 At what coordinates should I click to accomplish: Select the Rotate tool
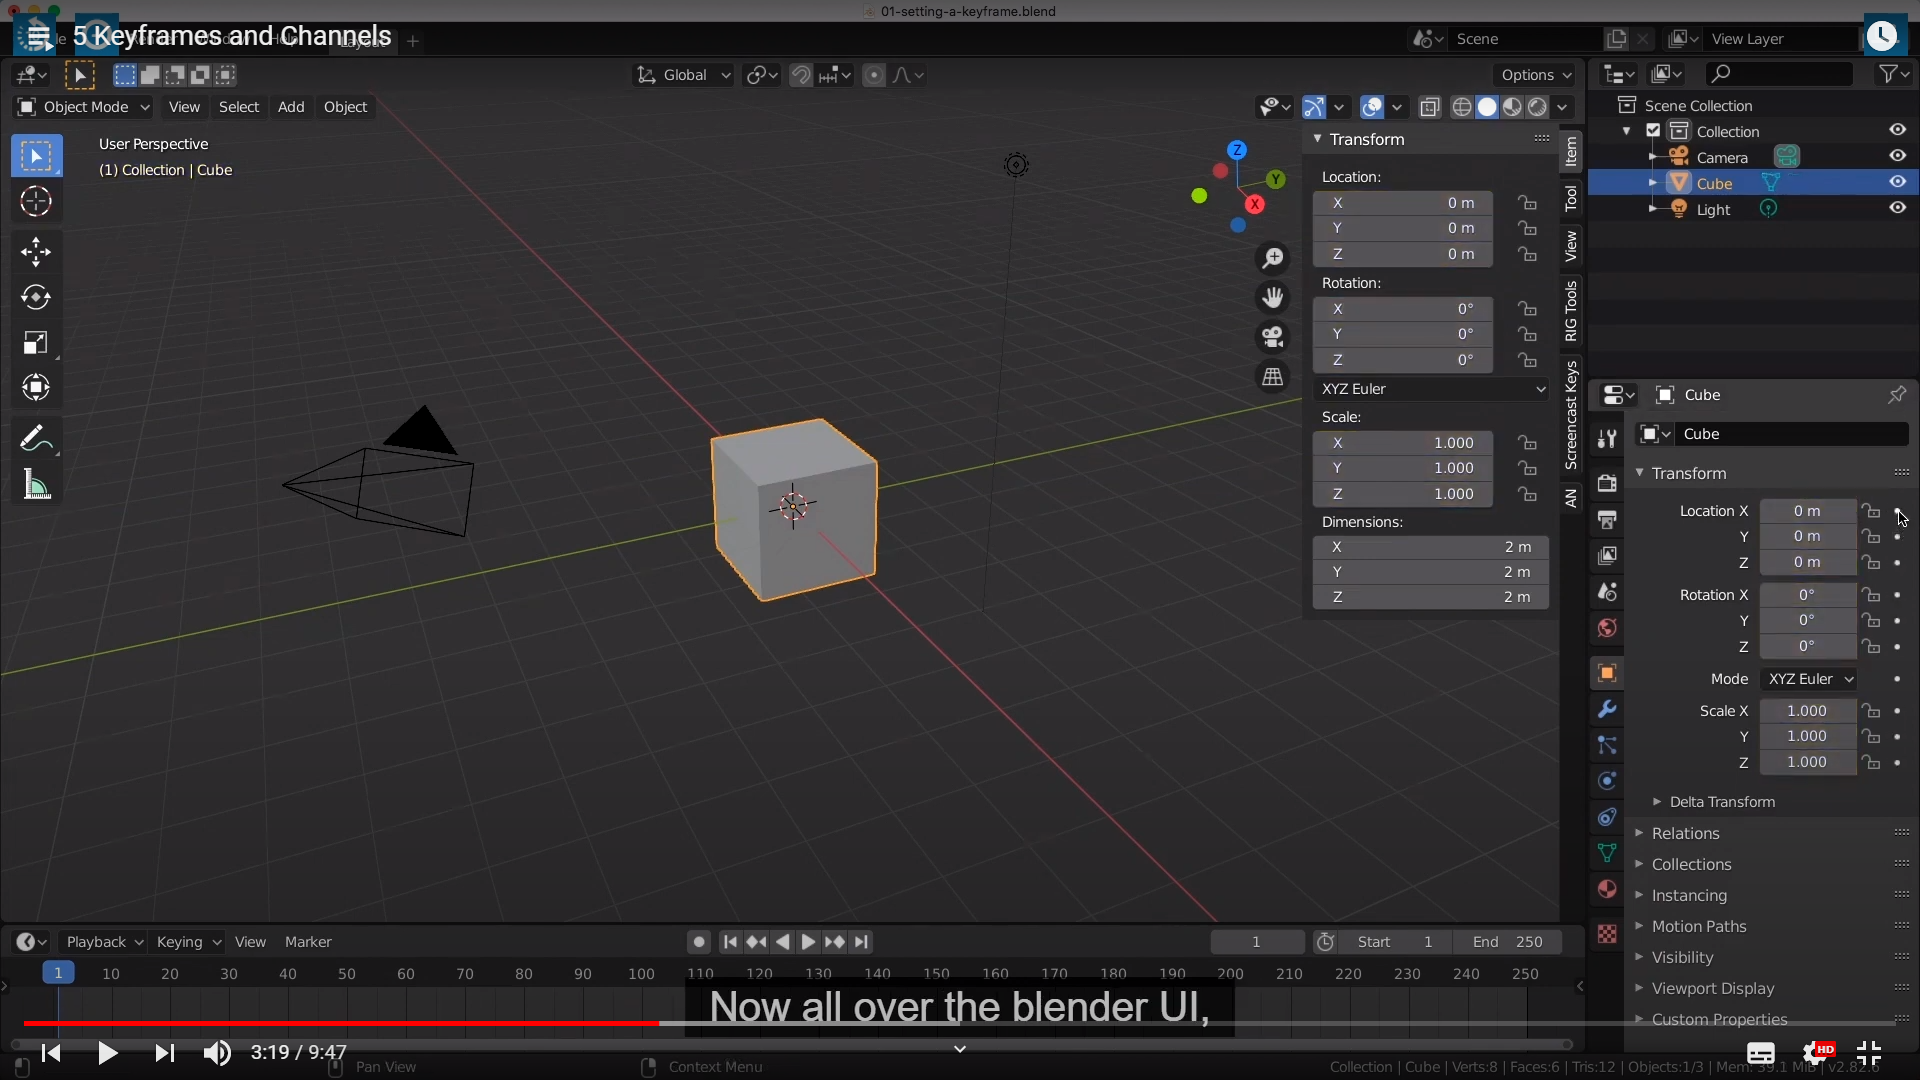coord(36,297)
